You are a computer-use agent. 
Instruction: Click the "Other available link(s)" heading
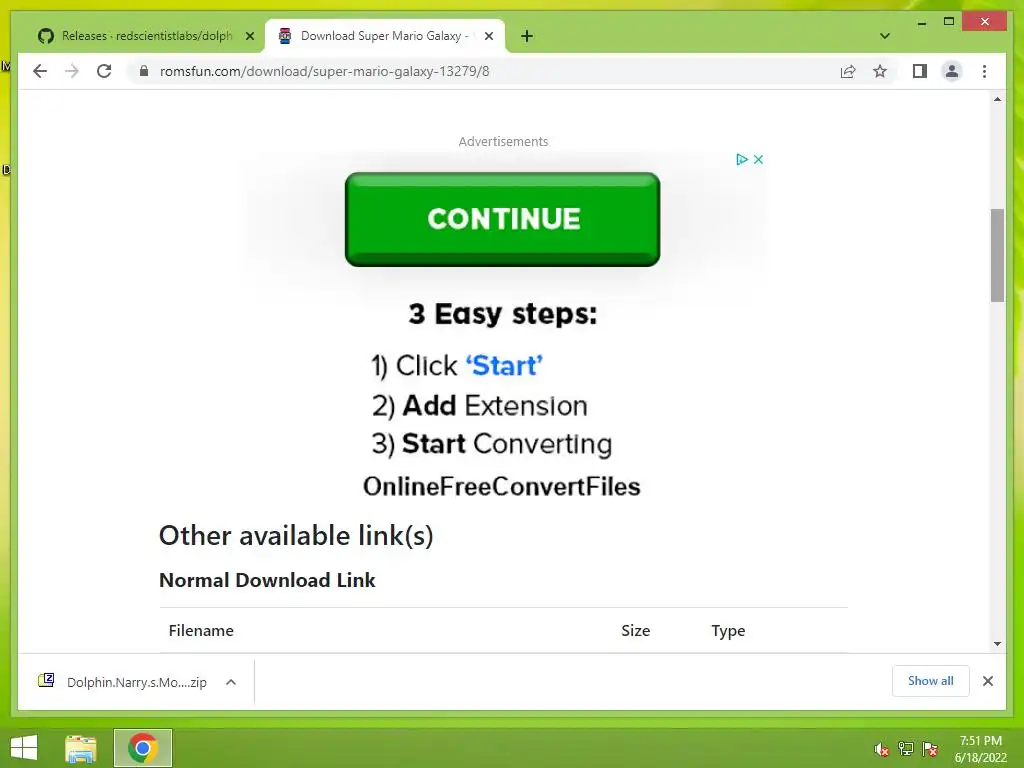pyautogui.click(x=296, y=536)
